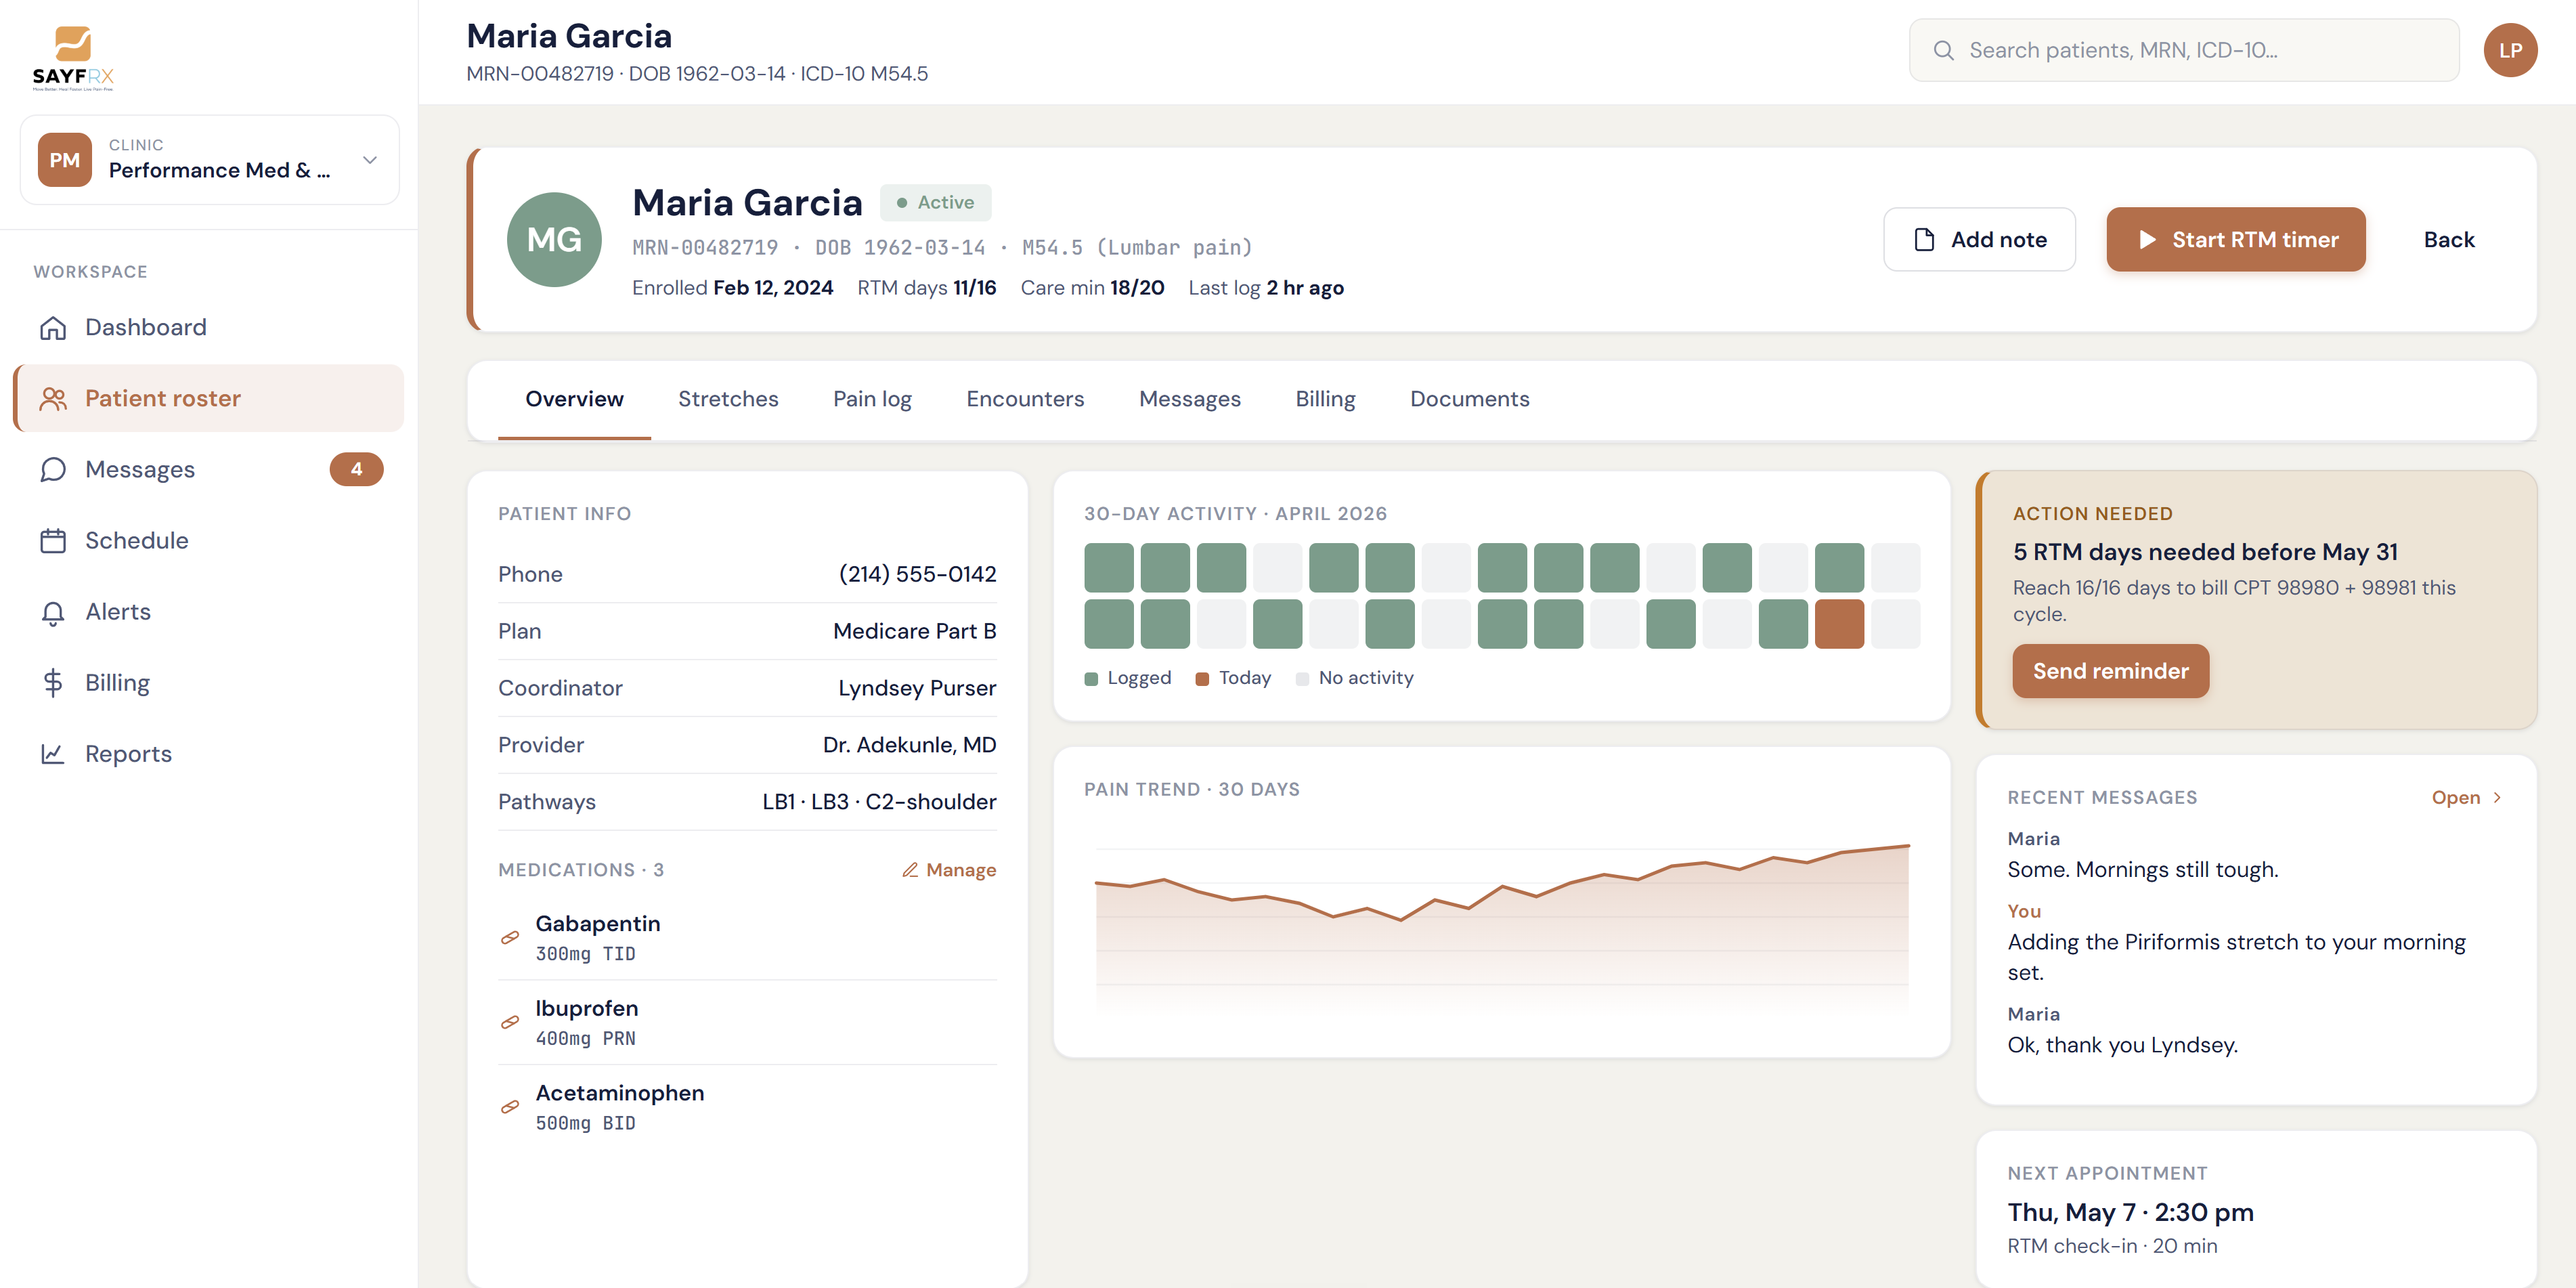Screen dimensions: 2576x1288
Task: Click the Messages chat bubble icon
Action: tap(53, 470)
